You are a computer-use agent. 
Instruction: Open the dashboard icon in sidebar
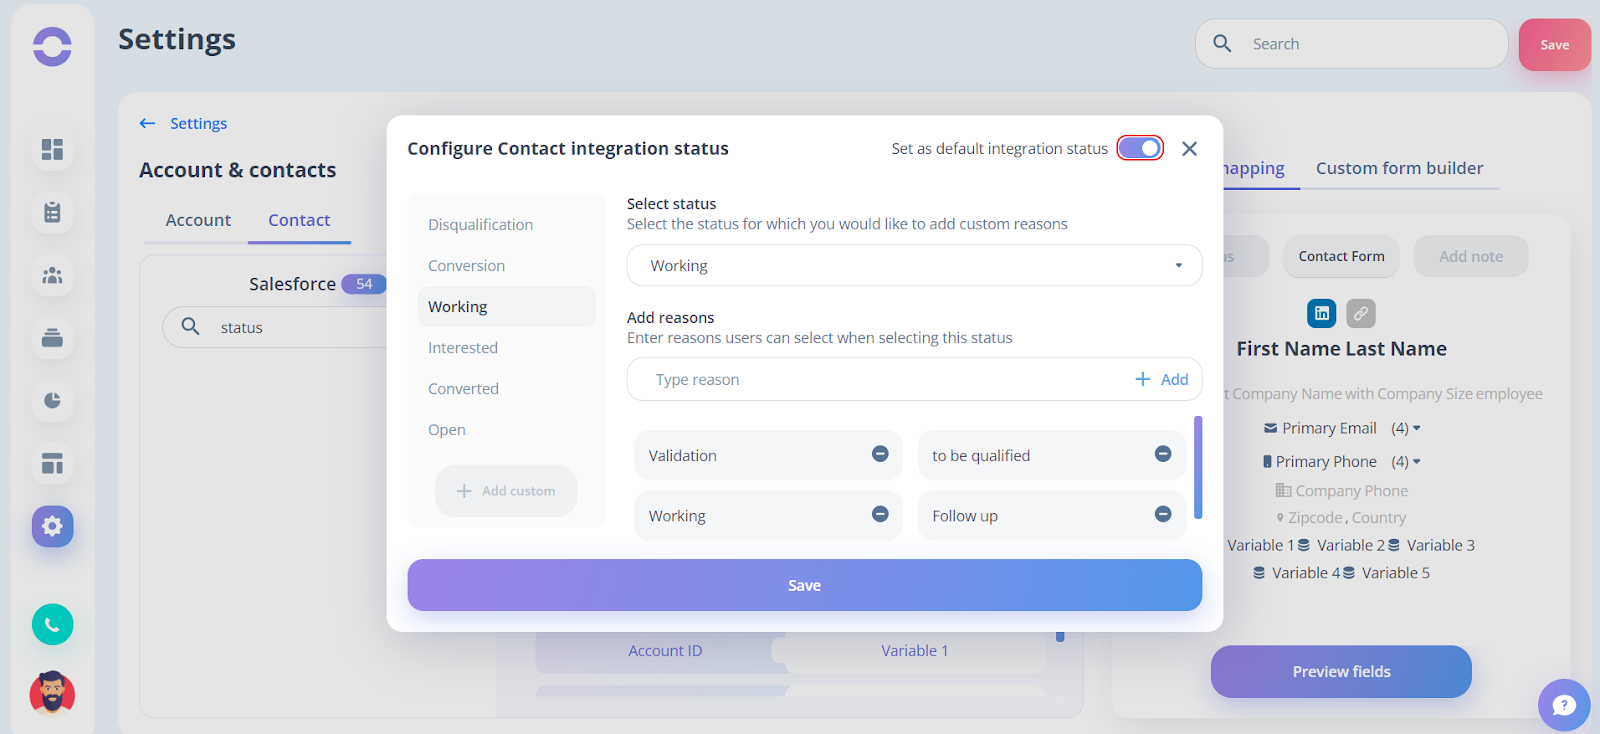(x=52, y=149)
